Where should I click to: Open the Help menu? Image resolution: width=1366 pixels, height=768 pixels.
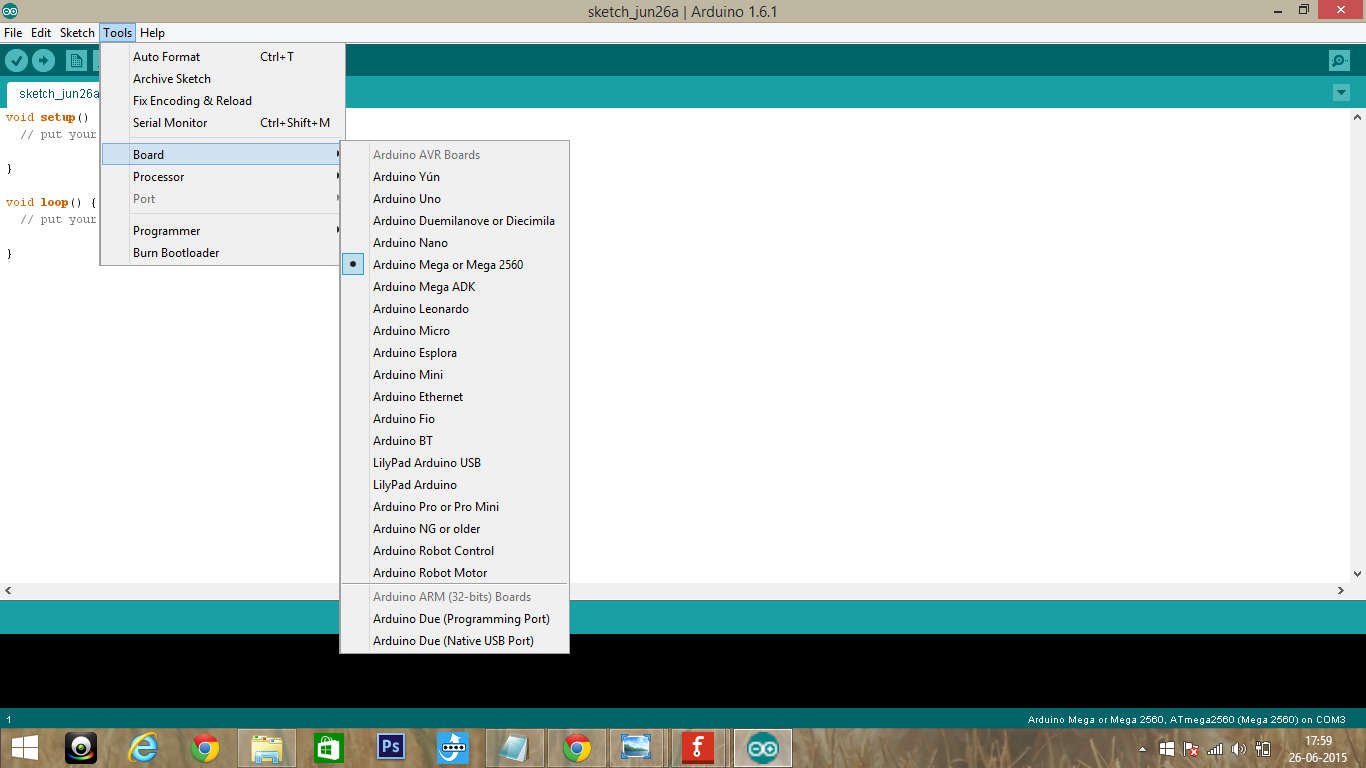[x=152, y=33]
